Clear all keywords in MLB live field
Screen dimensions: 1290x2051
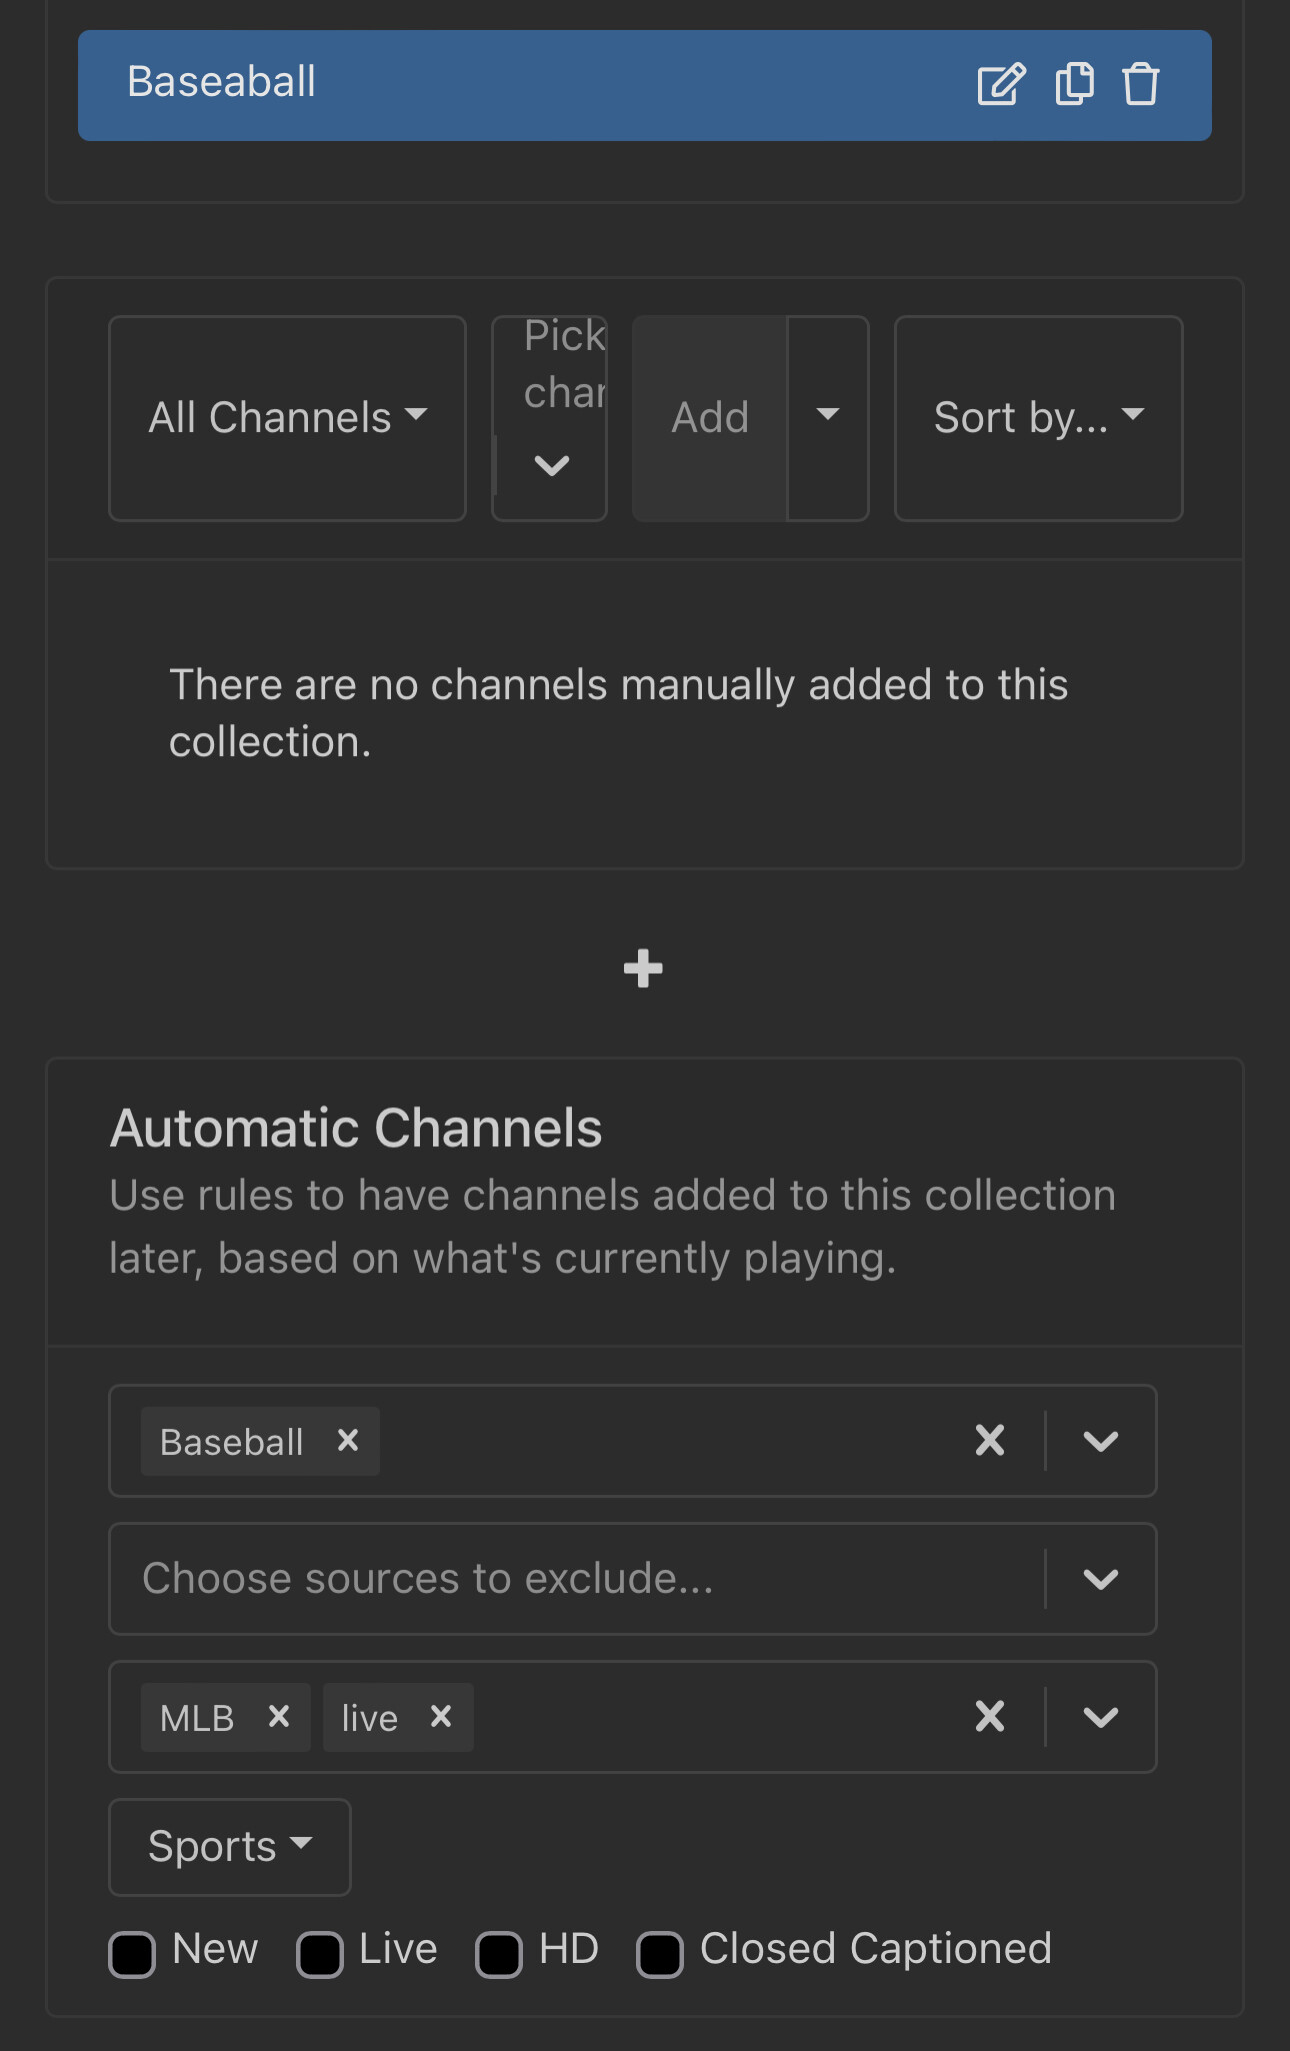coord(989,1716)
